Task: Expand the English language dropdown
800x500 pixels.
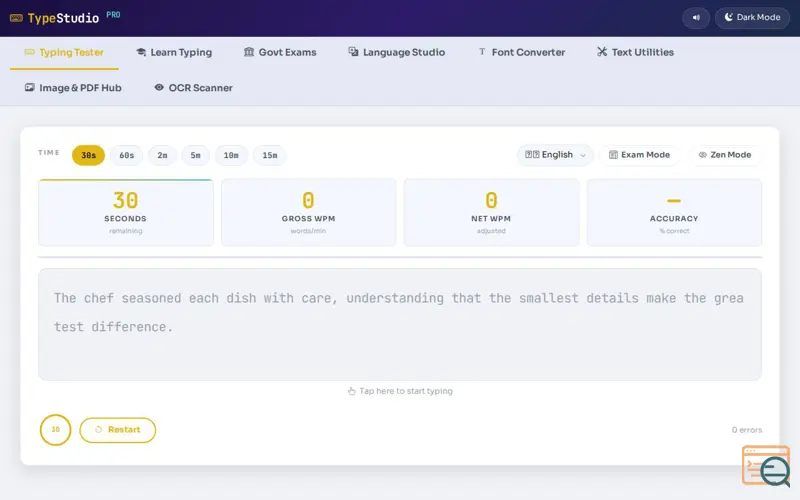Action: [555, 155]
